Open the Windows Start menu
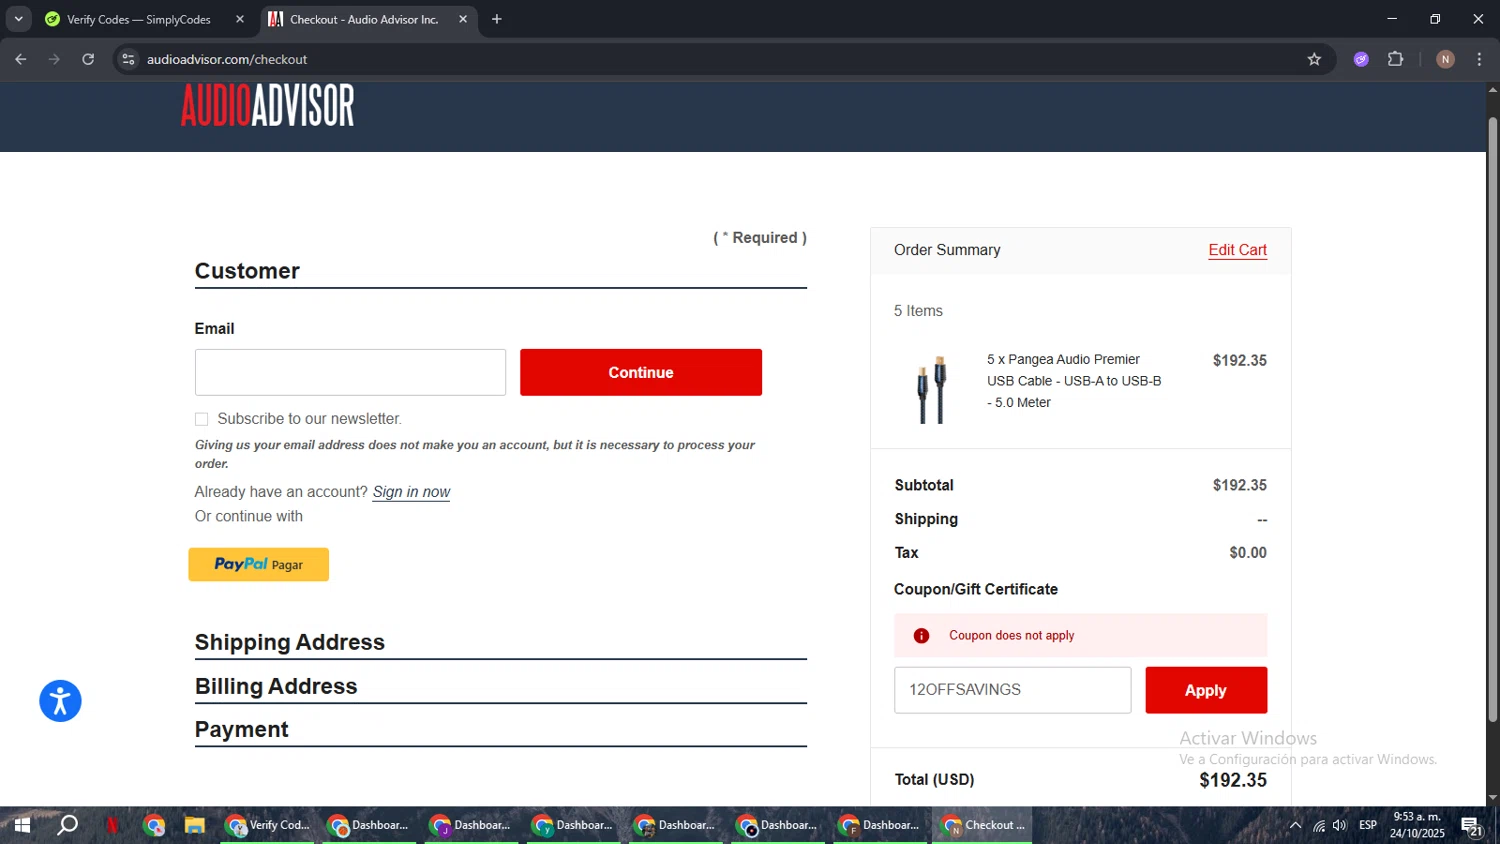1500x844 pixels. (x=22, y=825)
